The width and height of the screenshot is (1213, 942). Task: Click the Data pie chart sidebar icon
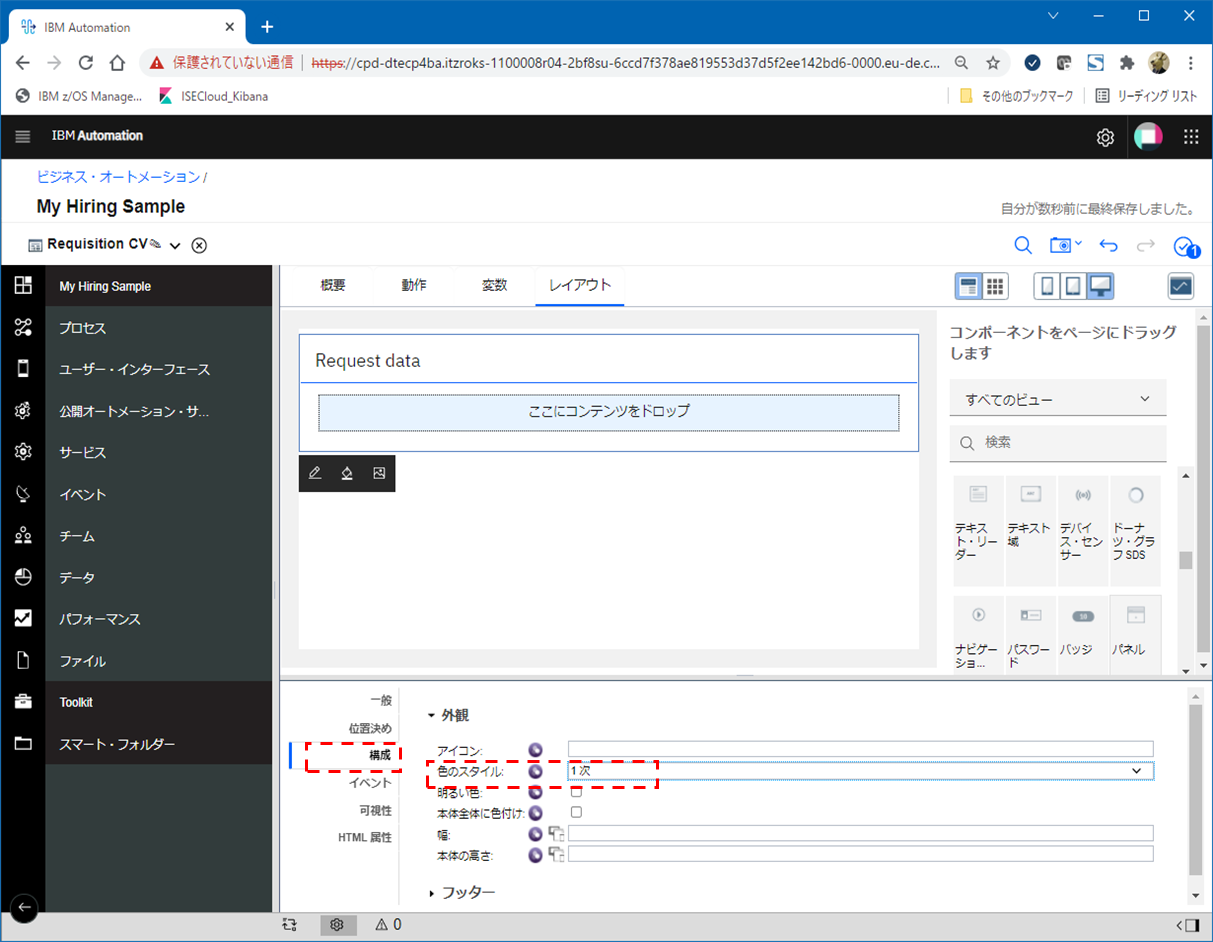click(23, 577)
